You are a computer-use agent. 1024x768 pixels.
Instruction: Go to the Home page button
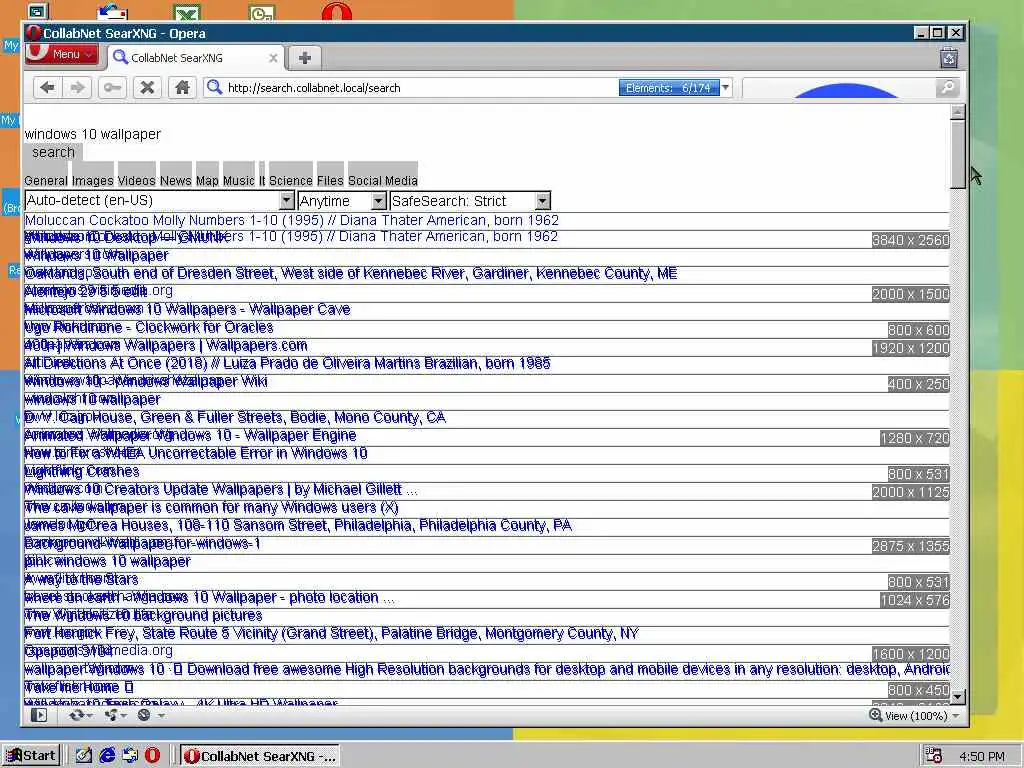point(182,88)
